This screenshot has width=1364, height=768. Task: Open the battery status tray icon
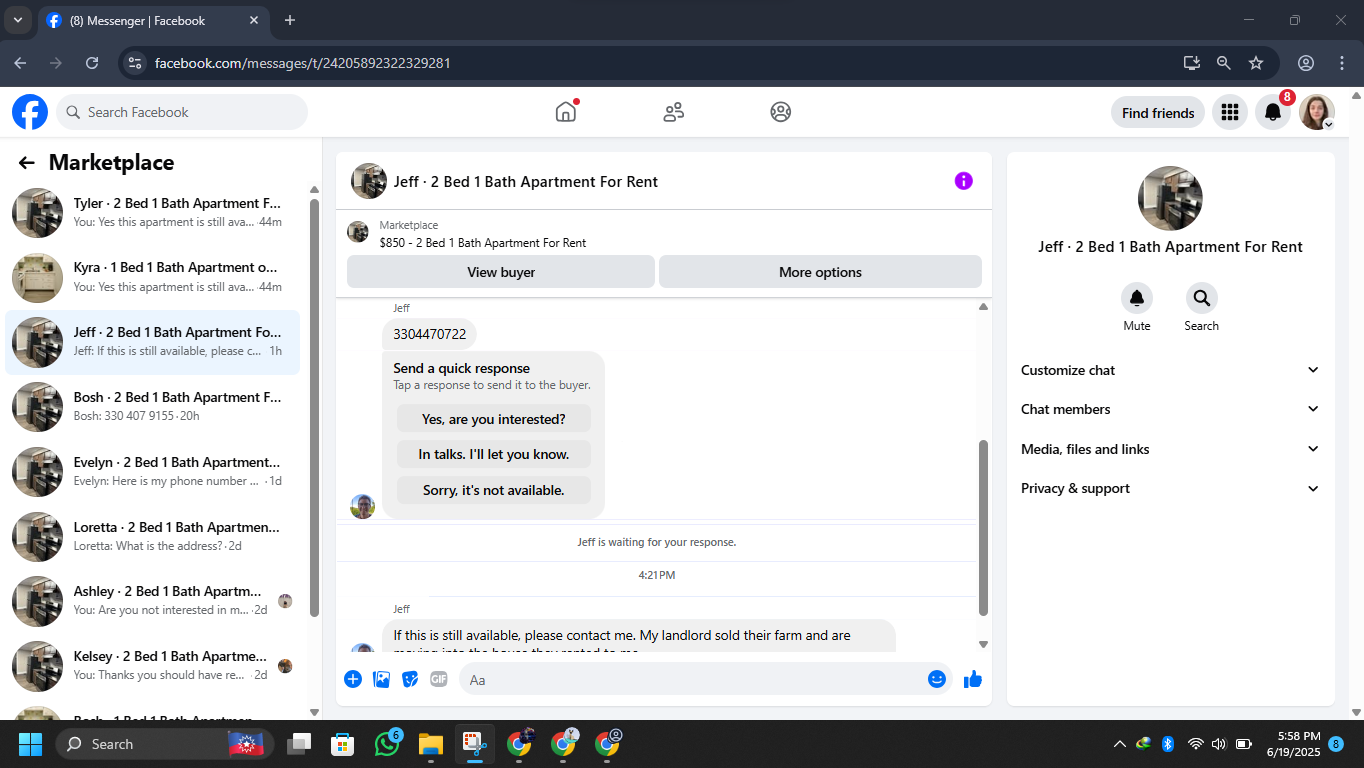[1244, 744]
